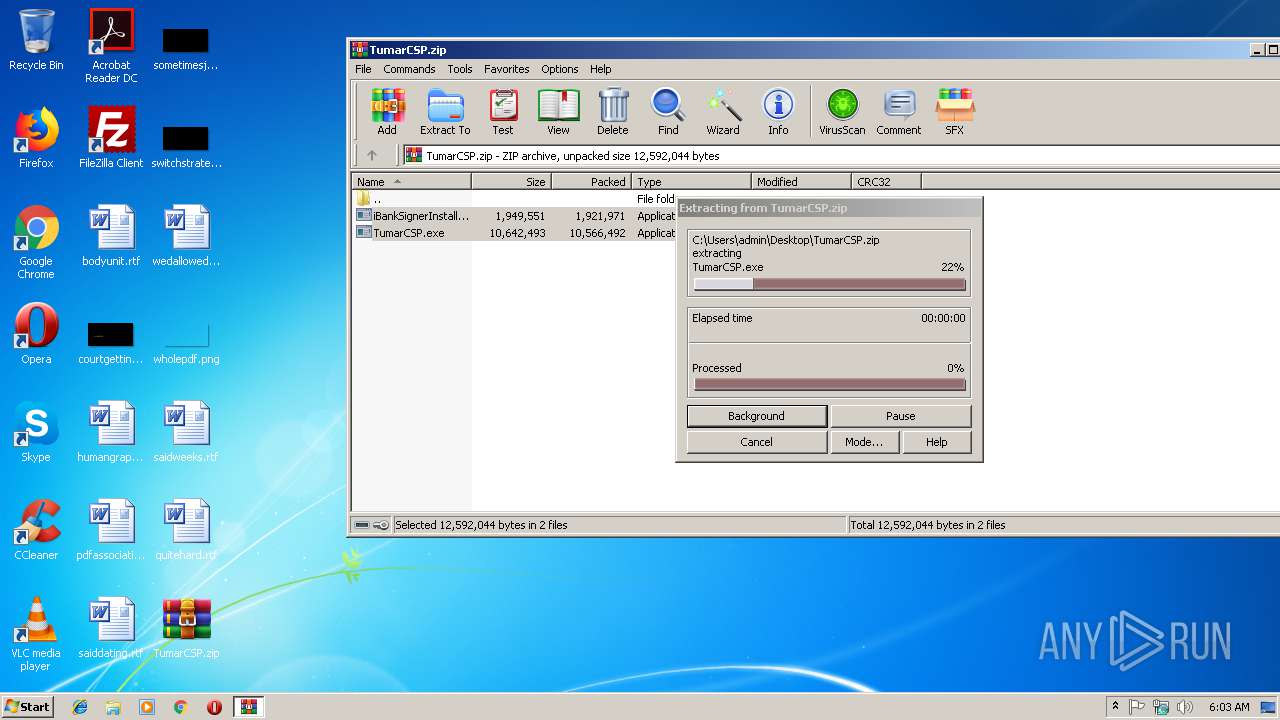Viewport: 1280px width, 720px height.
Task: Show hidden system tray icons
Action: pyautogui.click(x=1115, y=706)
